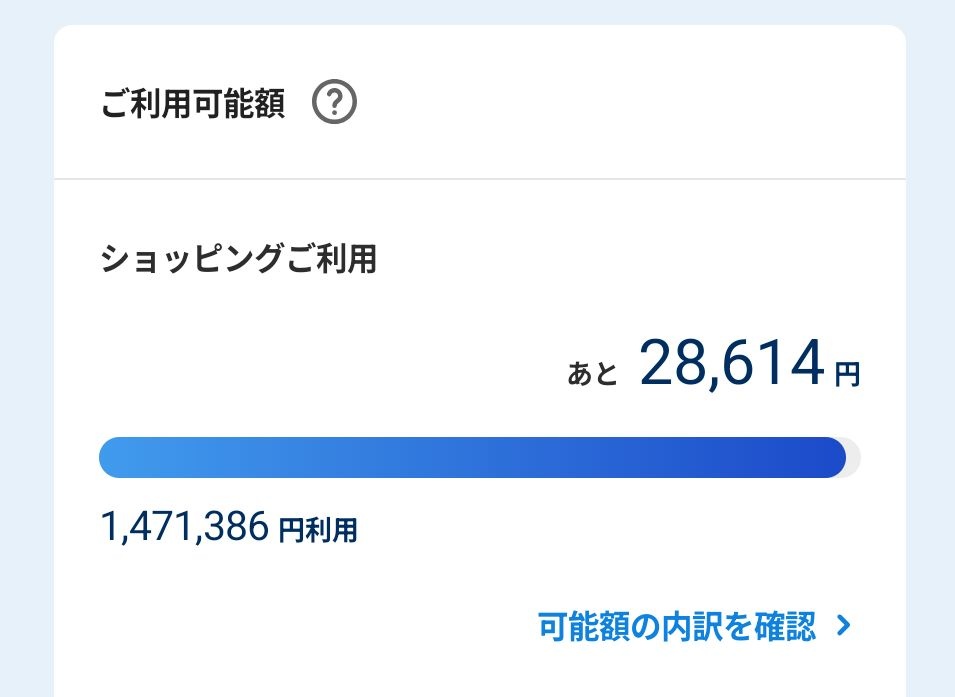Viewport: 955px width, 697px height.
Task: Click the 円 symbol after 28,614
Action: coord(847,376)
